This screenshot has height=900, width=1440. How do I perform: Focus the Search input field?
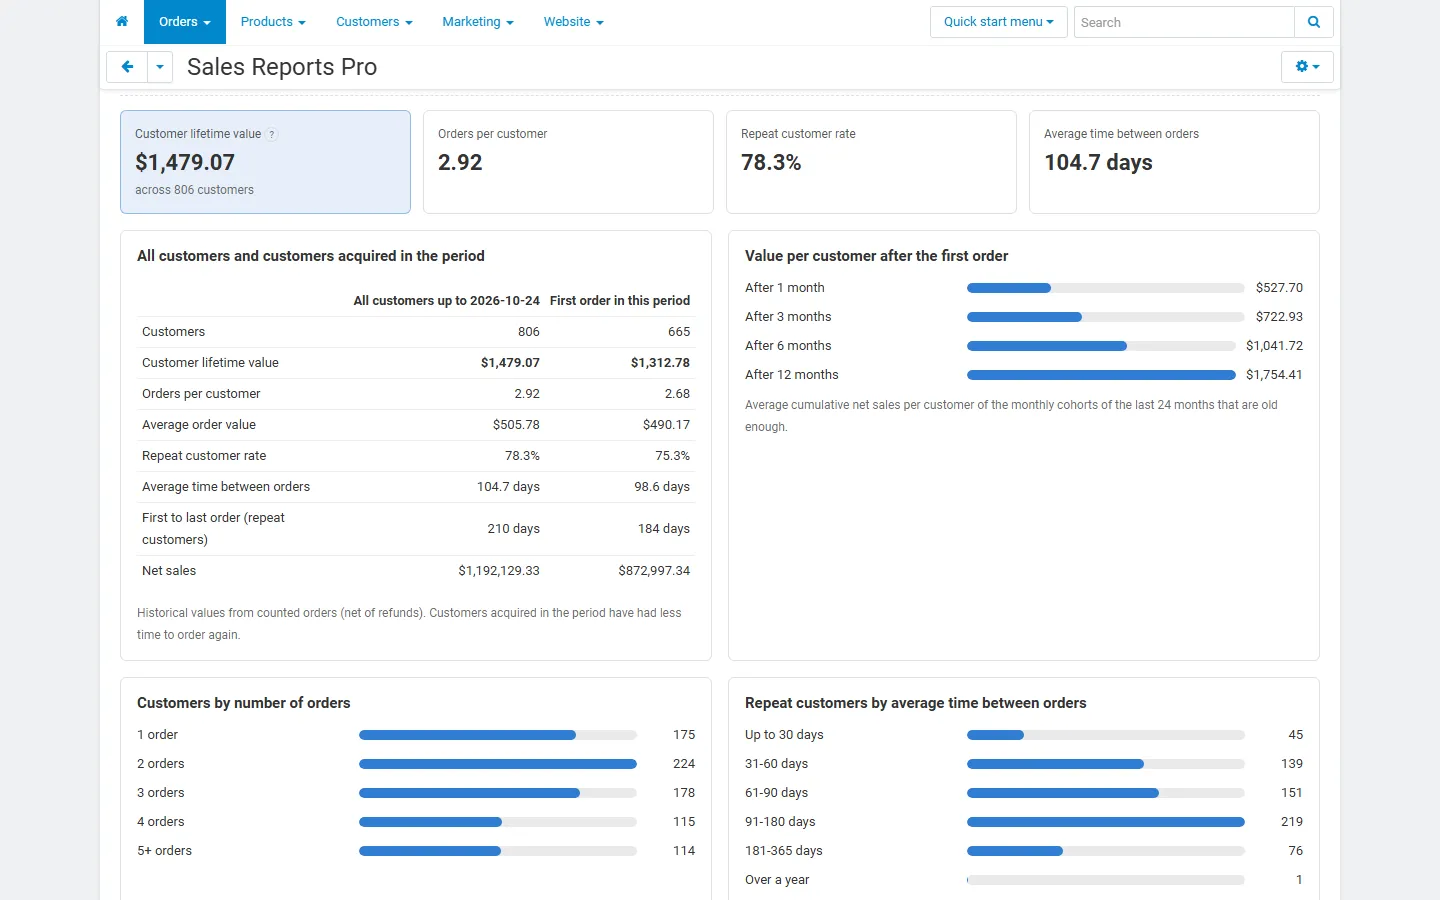click(1184, 22)
